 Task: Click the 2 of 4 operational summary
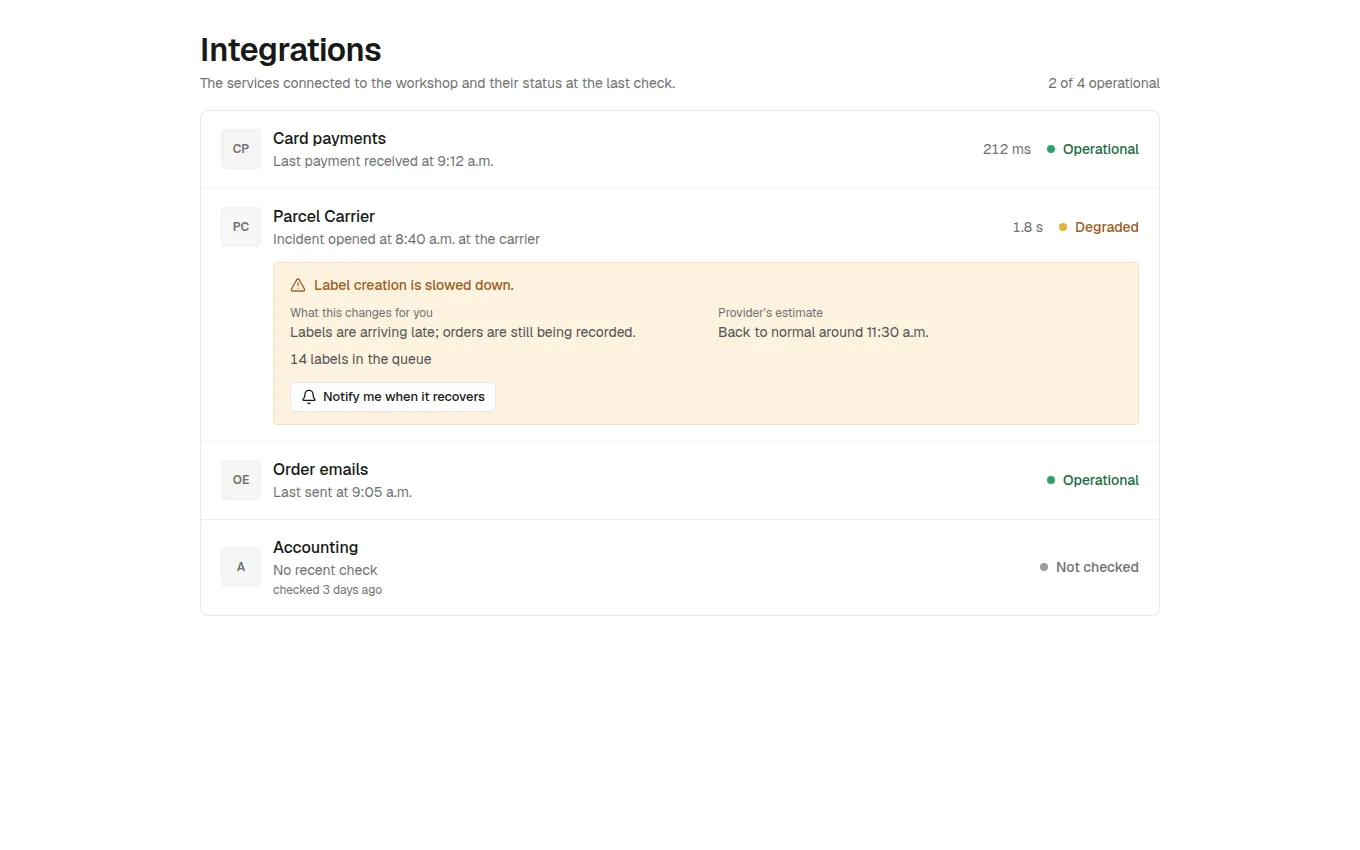[x=1104, y=83]
